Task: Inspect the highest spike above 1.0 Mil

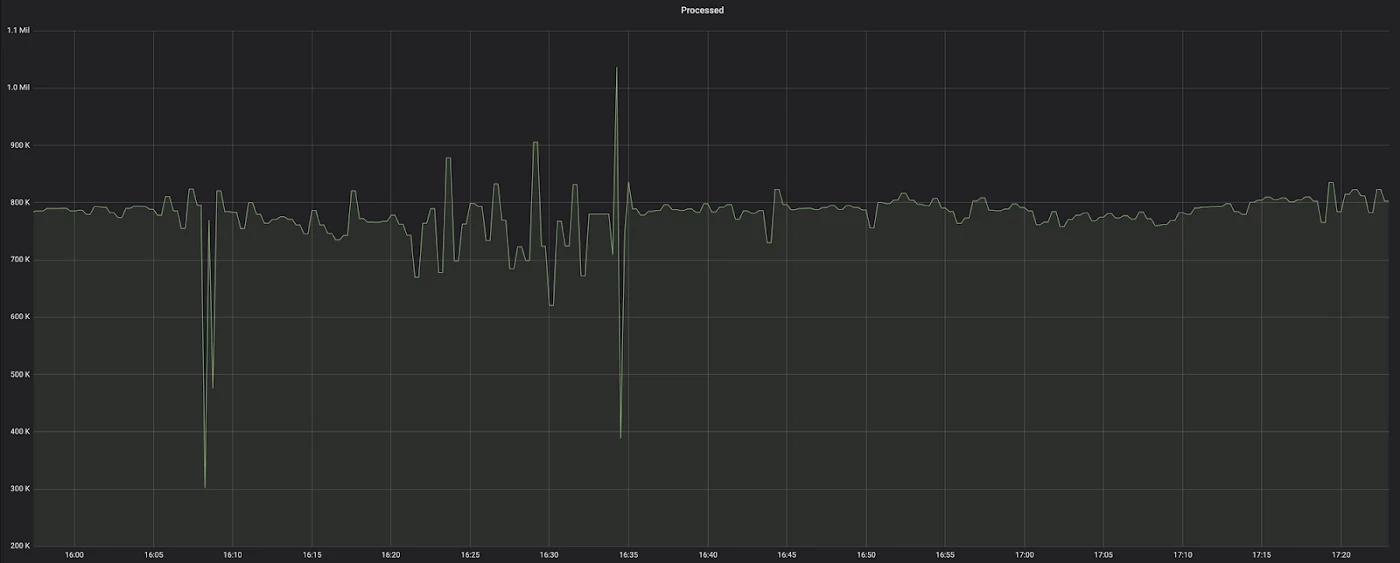Action: [x=617, y=68]
